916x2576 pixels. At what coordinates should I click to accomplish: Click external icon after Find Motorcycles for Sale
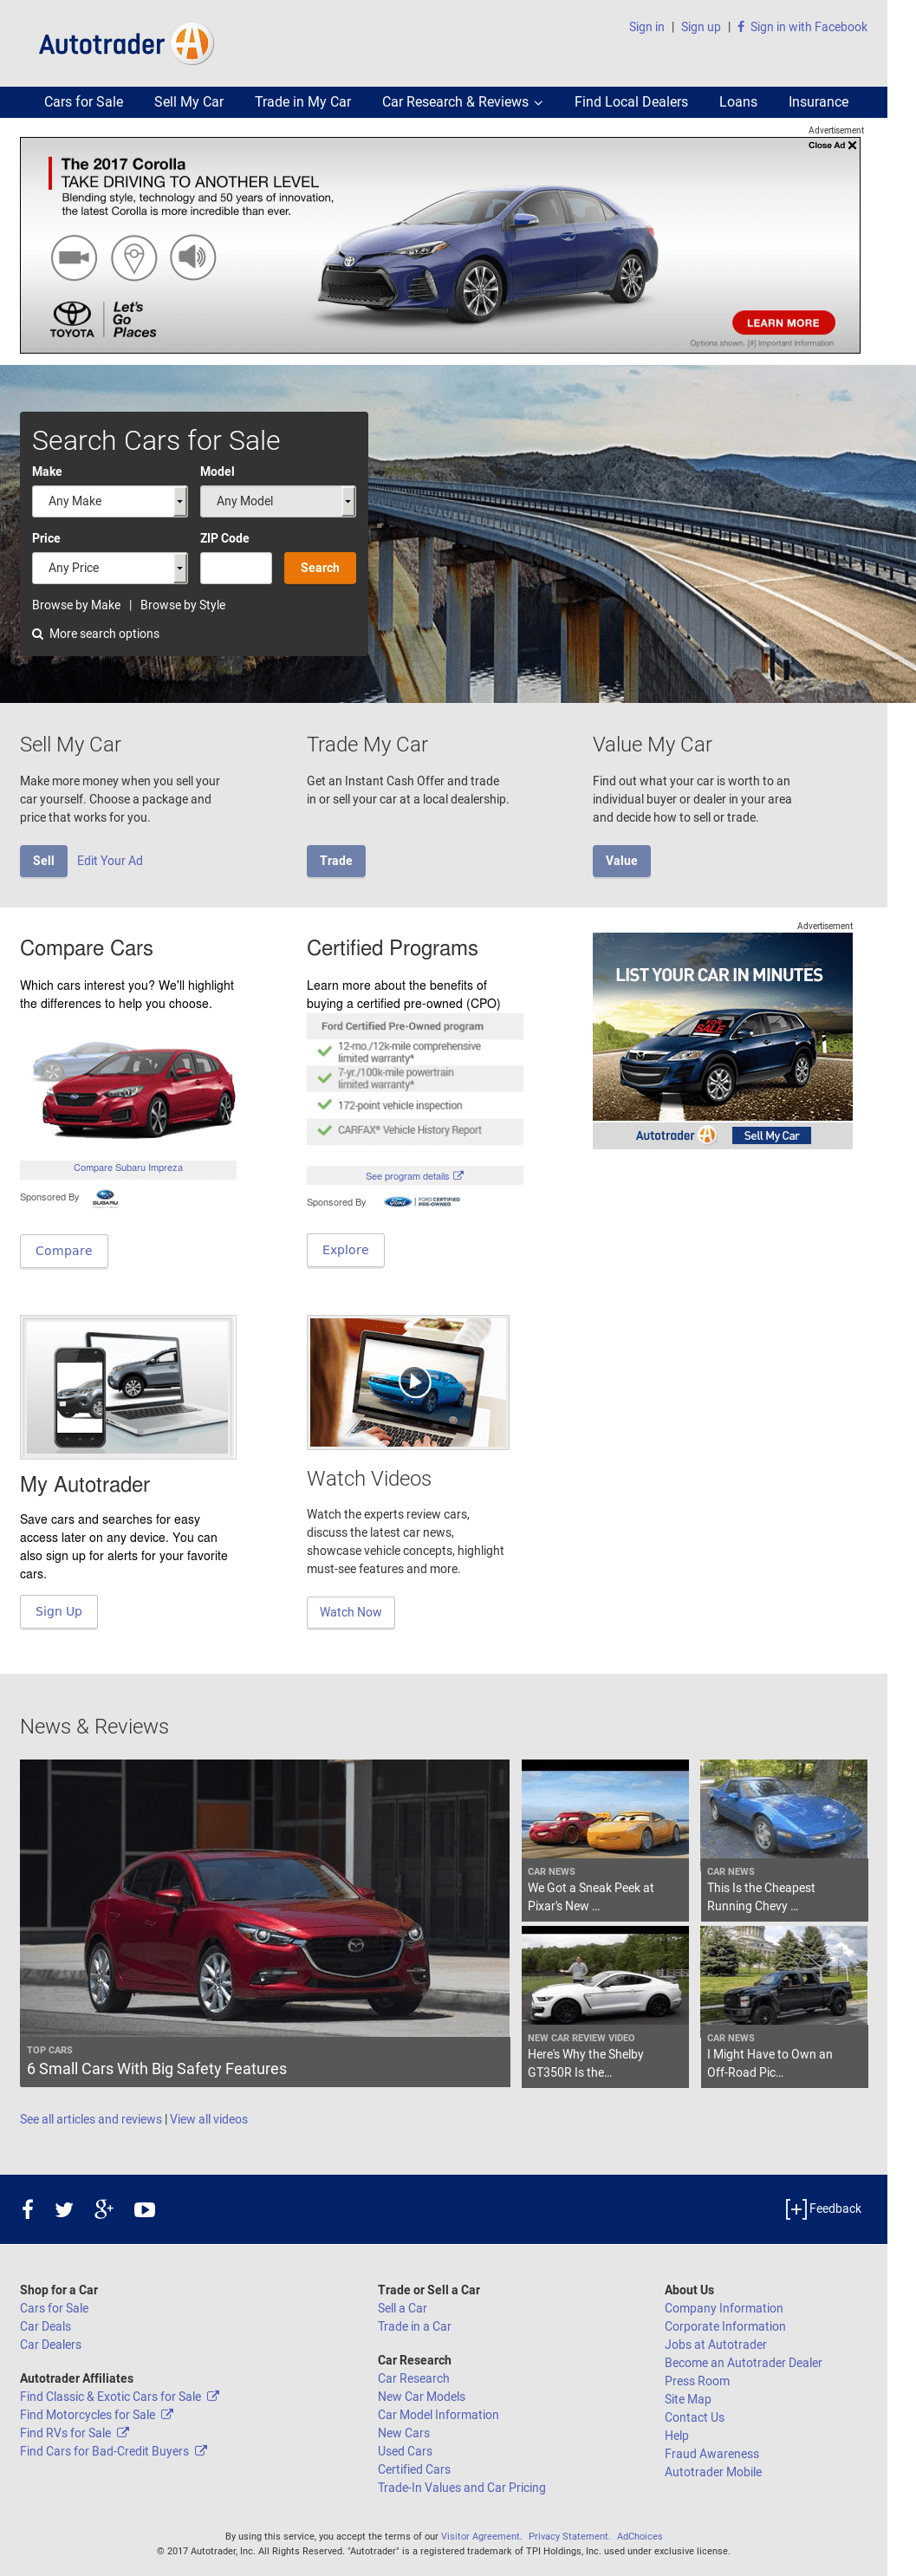click(x=167, y=2414)
